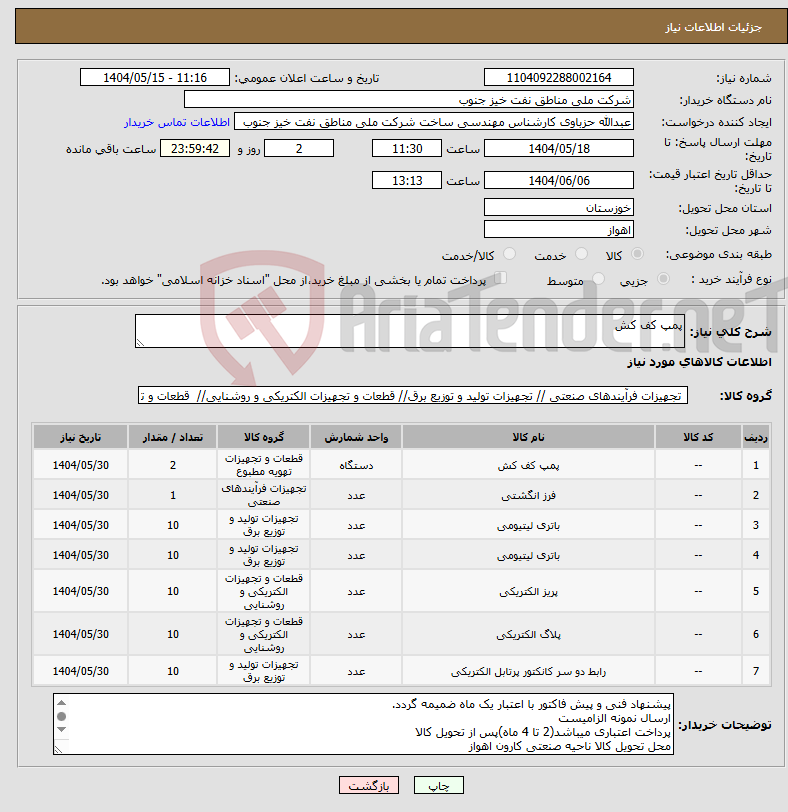Select the جزیی purchase type radio
Screen dimensions: 788x812
click(x=663, y=279)
